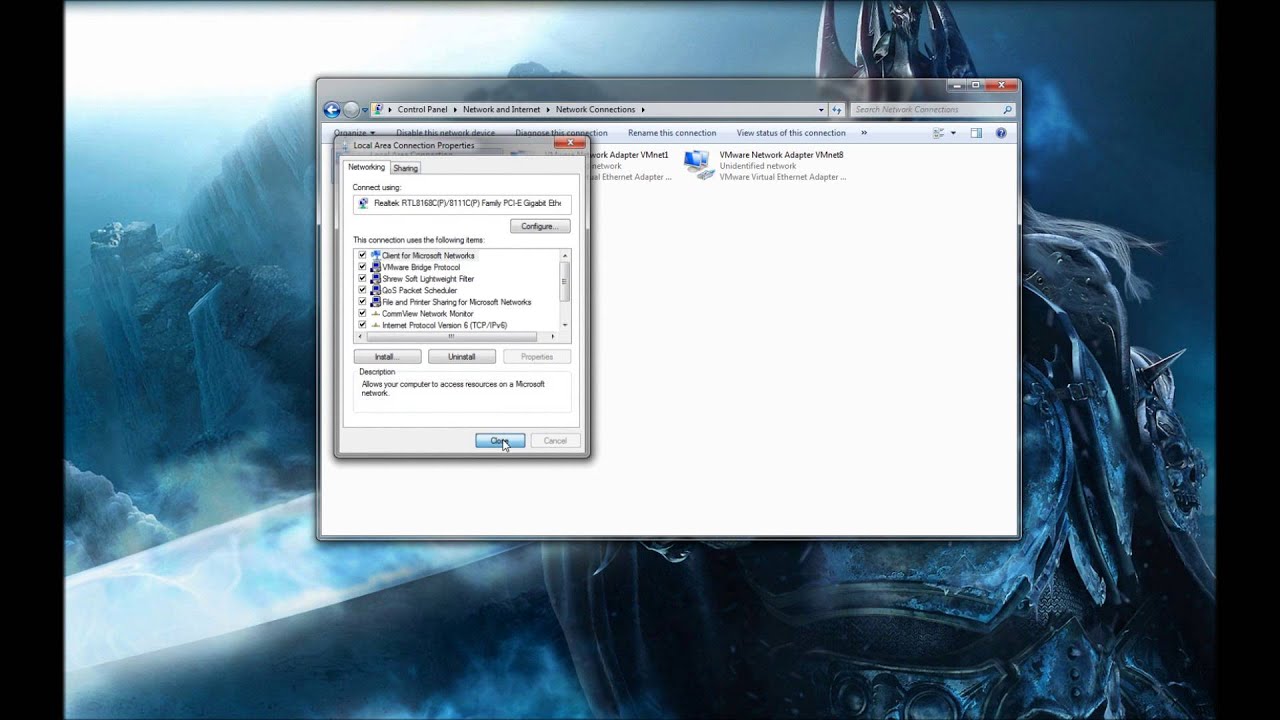Click the items list horizontal scrollbar thumb
The width and height of the screenshot is (1280, 720).
[450, 337]
